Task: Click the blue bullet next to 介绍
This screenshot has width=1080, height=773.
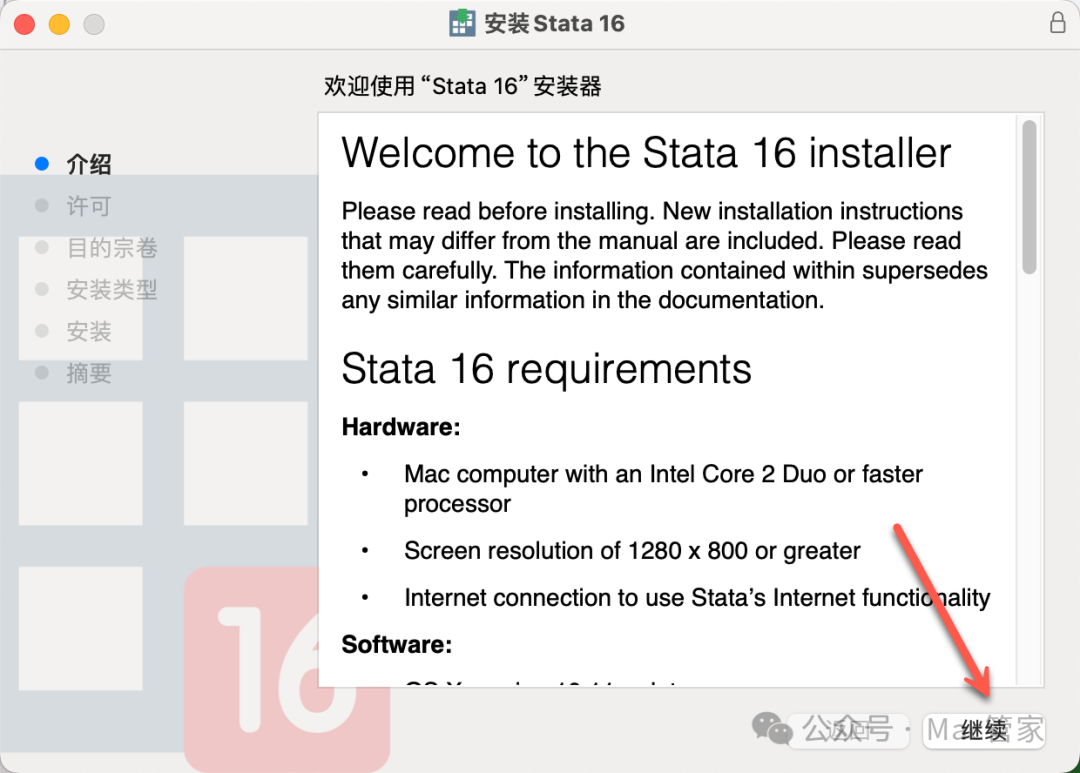Action: pyautogui.click(x=42, y=163)
